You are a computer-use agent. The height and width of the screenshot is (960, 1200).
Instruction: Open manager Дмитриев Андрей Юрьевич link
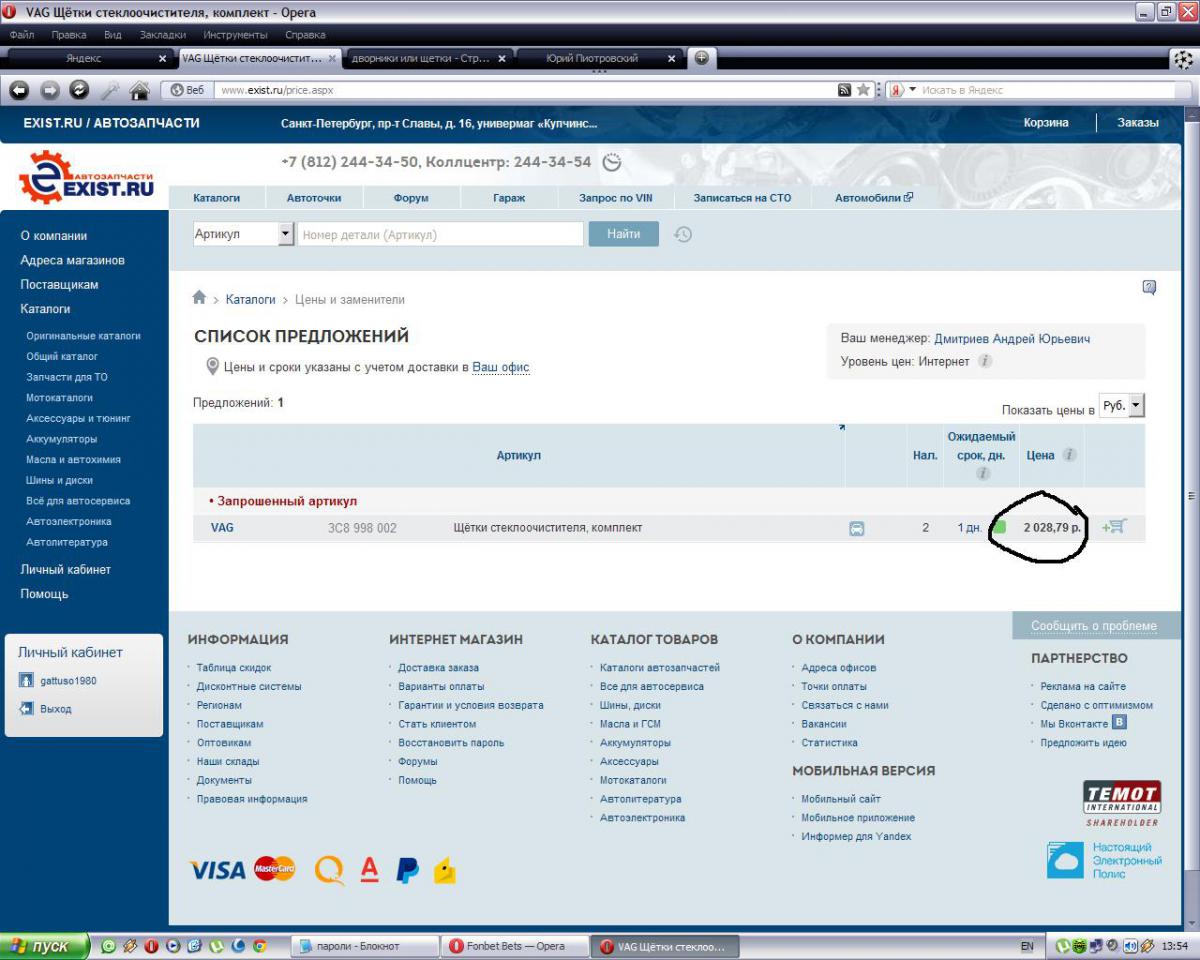1012,339
